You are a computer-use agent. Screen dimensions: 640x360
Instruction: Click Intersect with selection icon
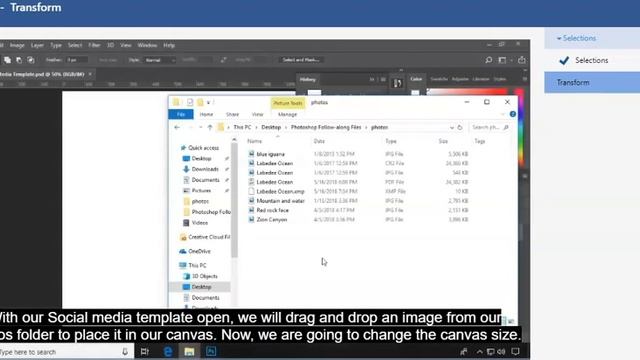point(31,60)
